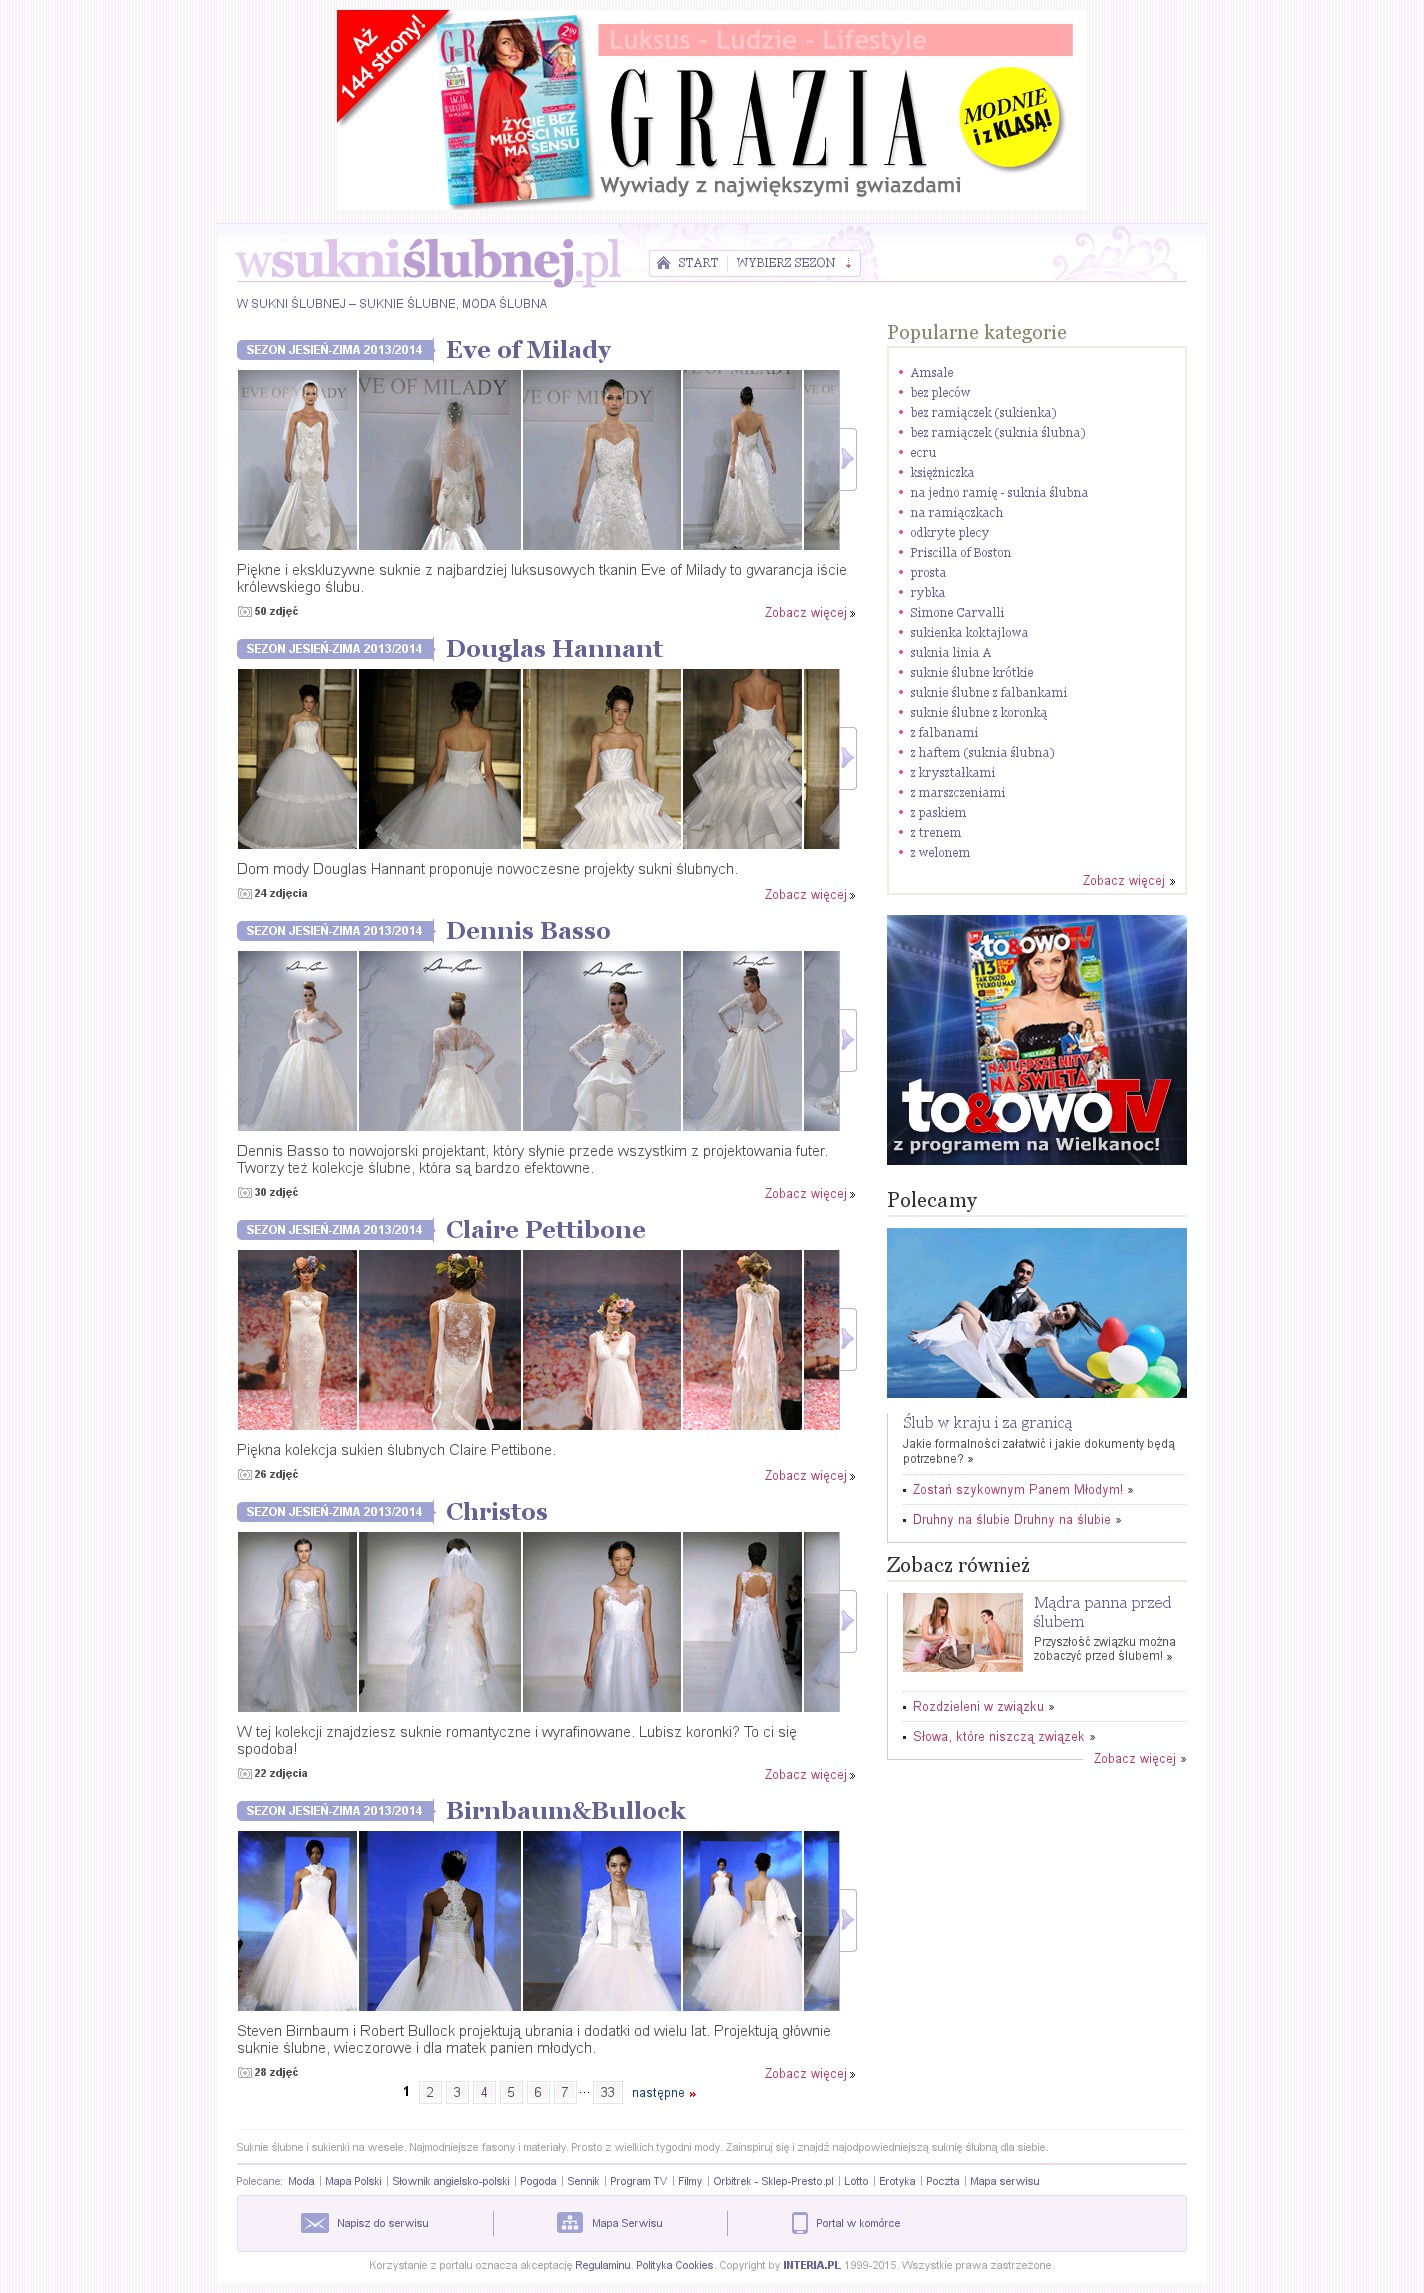The width and height of the screenshot is (1424, 2293).
Task: Open the Ślub w kraju i za granicą article
Action: coord(987,1422)
